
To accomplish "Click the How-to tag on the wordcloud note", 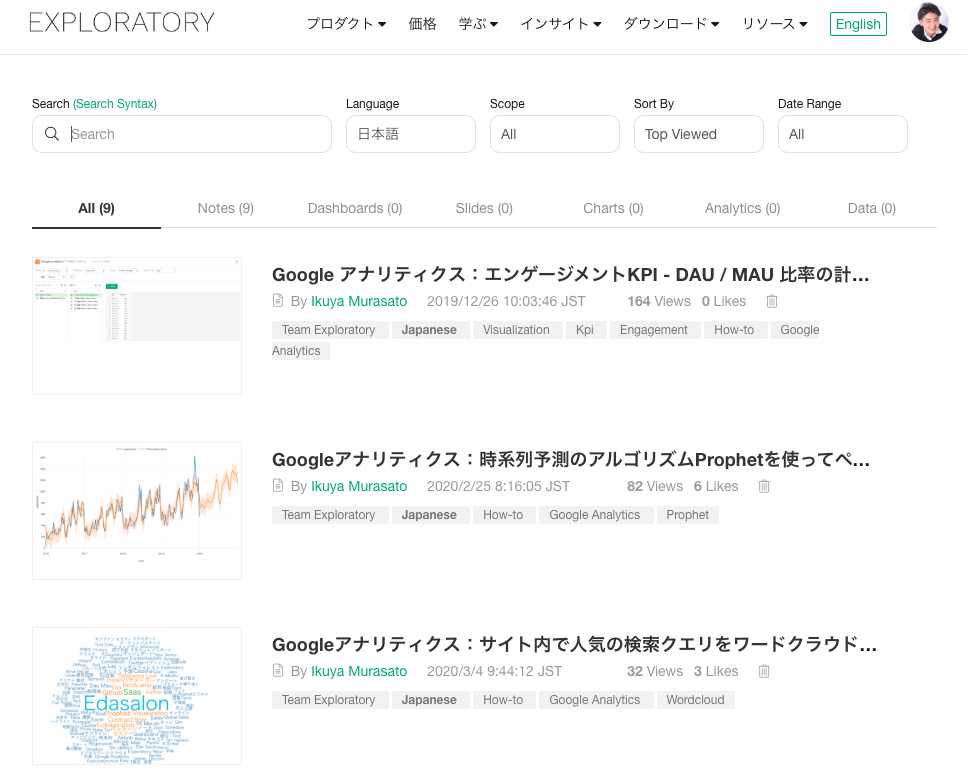I will click(503, 700).
